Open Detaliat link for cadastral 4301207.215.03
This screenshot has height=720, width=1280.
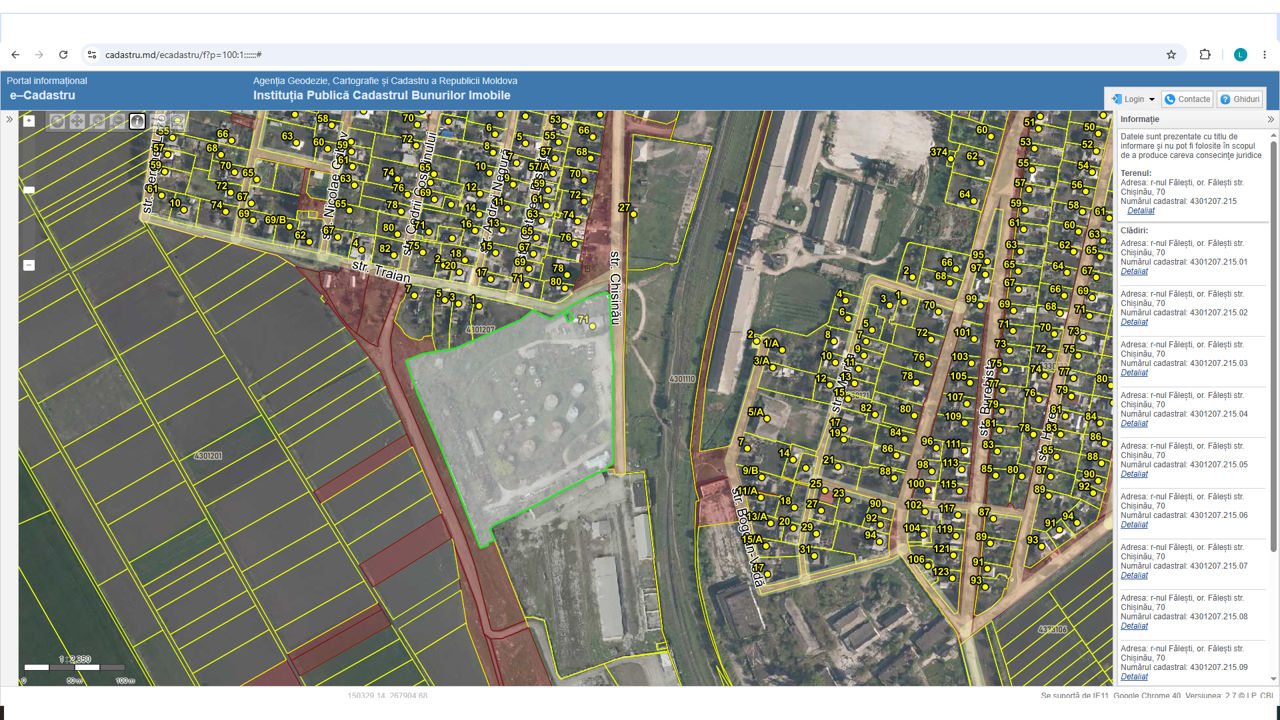coord(1134,373)
